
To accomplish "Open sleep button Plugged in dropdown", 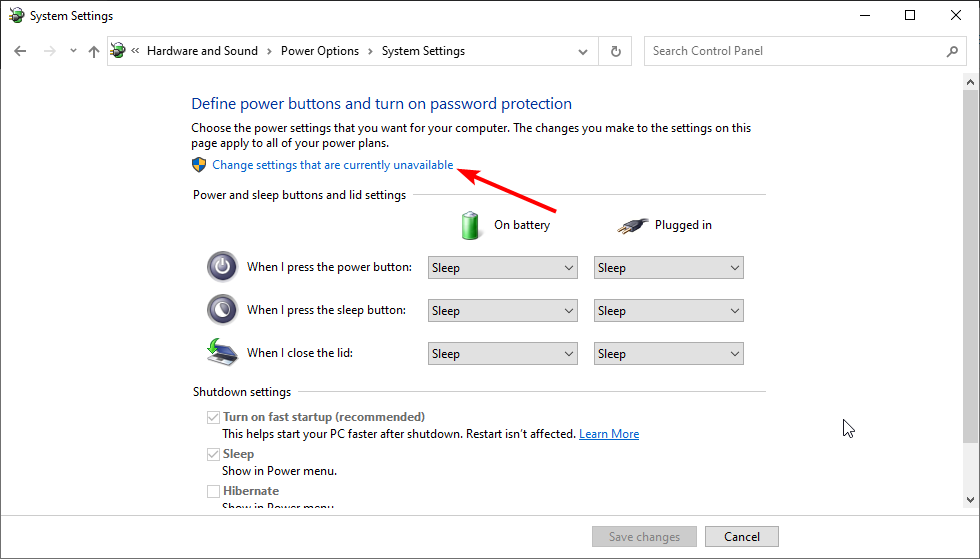I will pyautogui.click(x=669, y=311).
